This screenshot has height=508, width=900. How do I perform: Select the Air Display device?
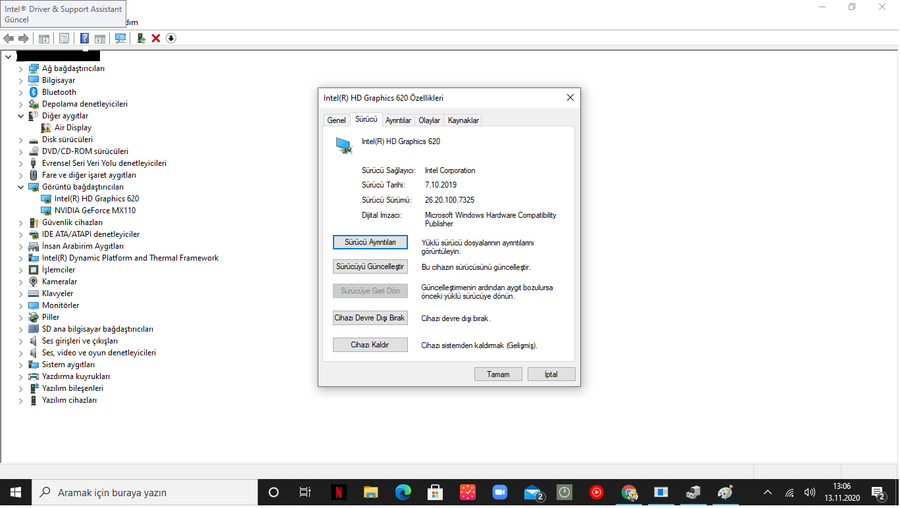73,127
